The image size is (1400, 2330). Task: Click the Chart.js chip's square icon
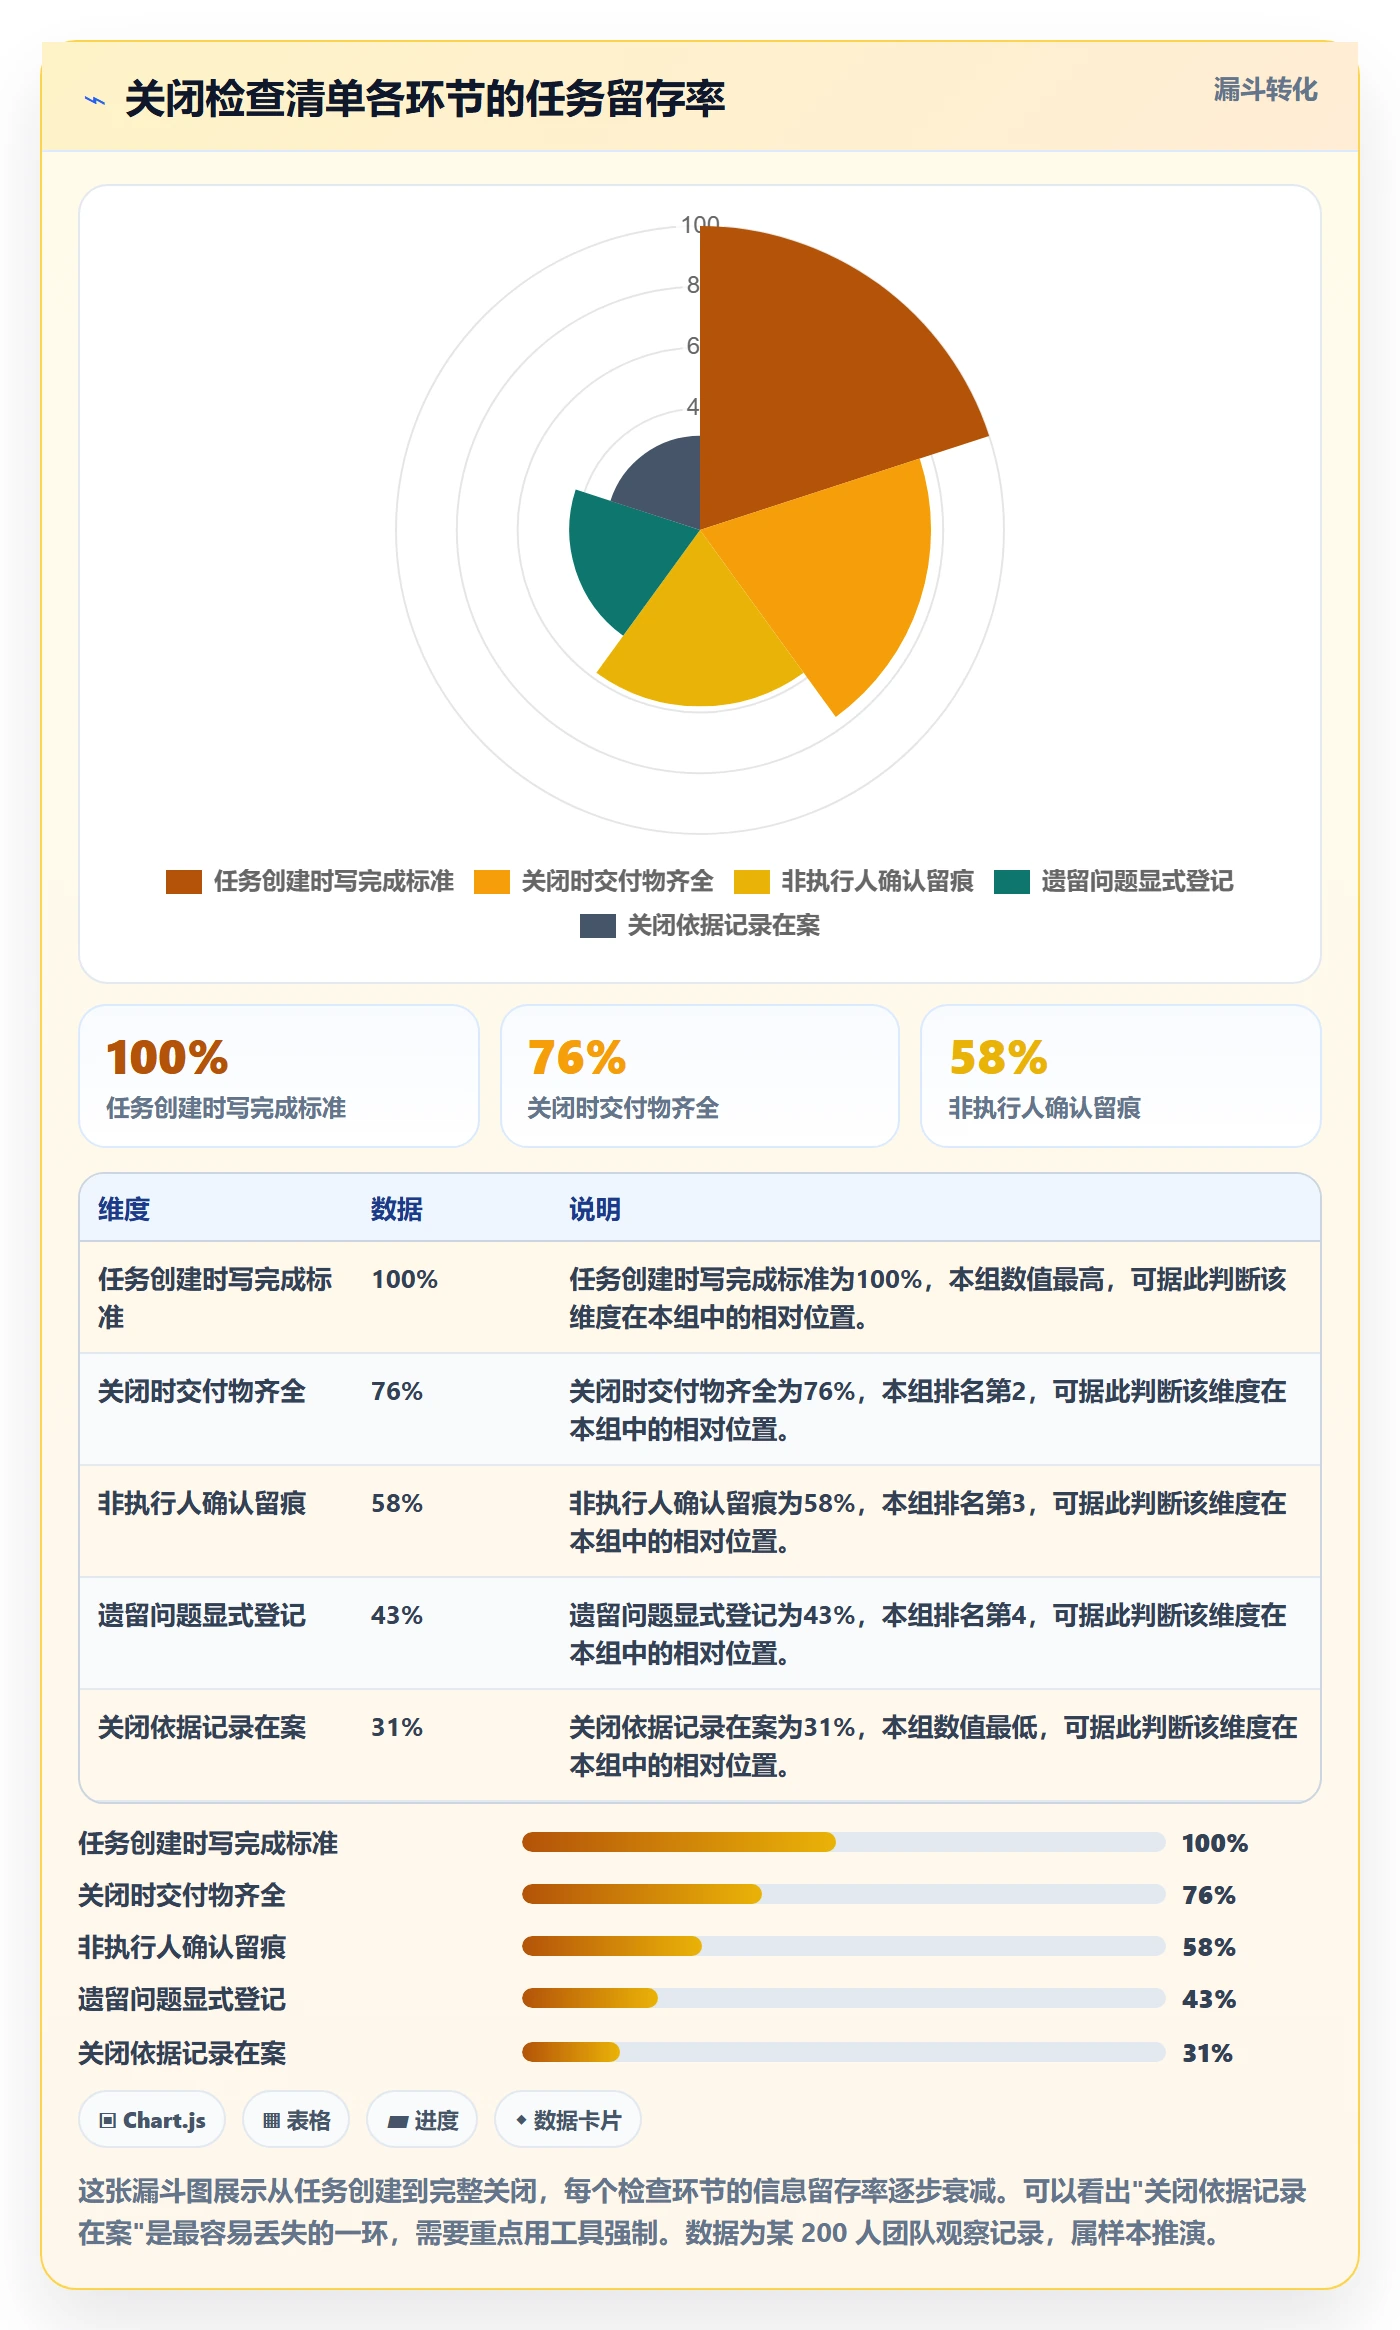[108, 2120]
